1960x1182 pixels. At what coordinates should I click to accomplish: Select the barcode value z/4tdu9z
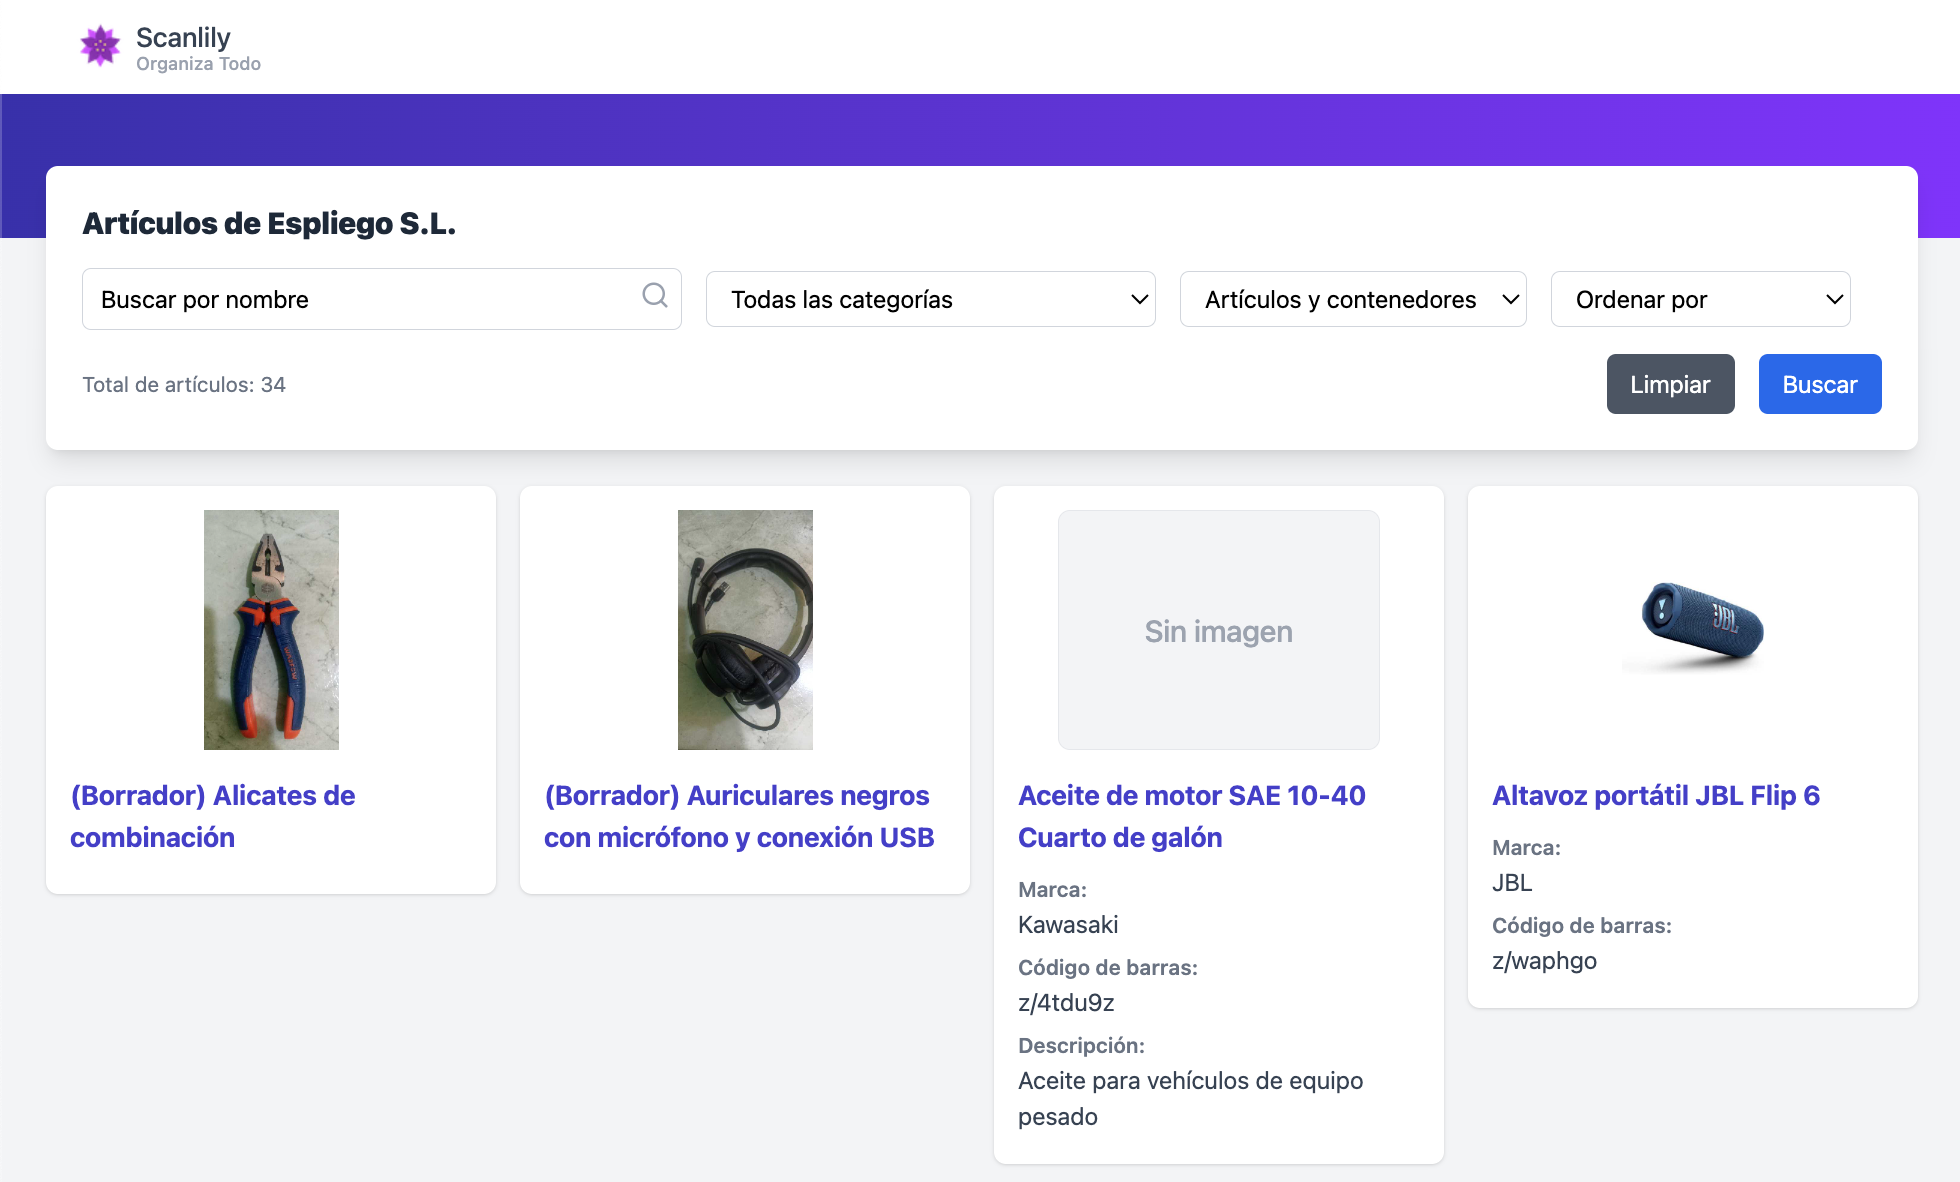[1066, 1003]
